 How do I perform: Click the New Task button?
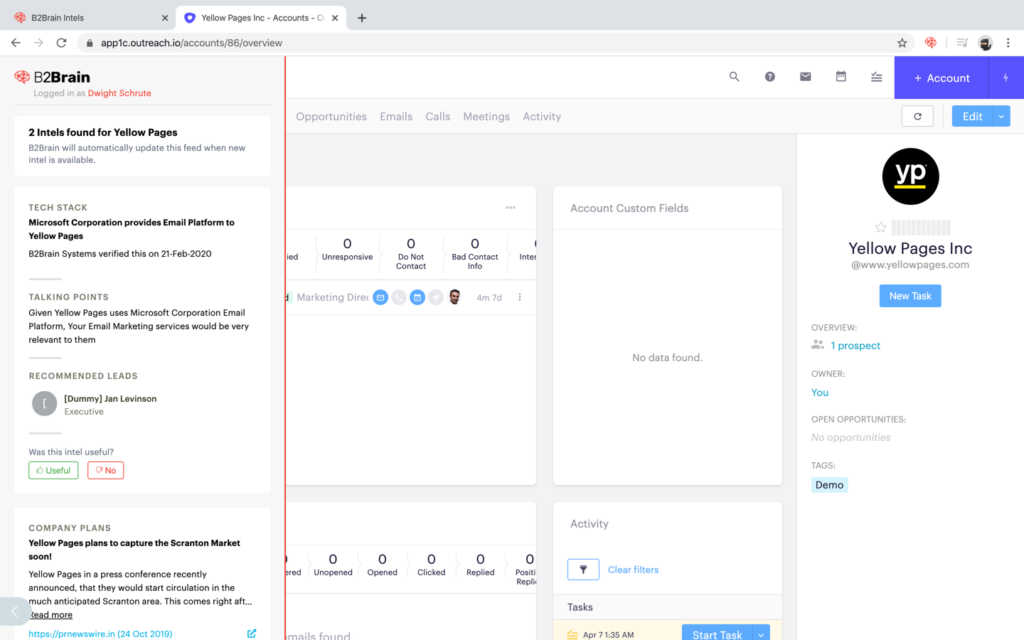pos(910,296)
